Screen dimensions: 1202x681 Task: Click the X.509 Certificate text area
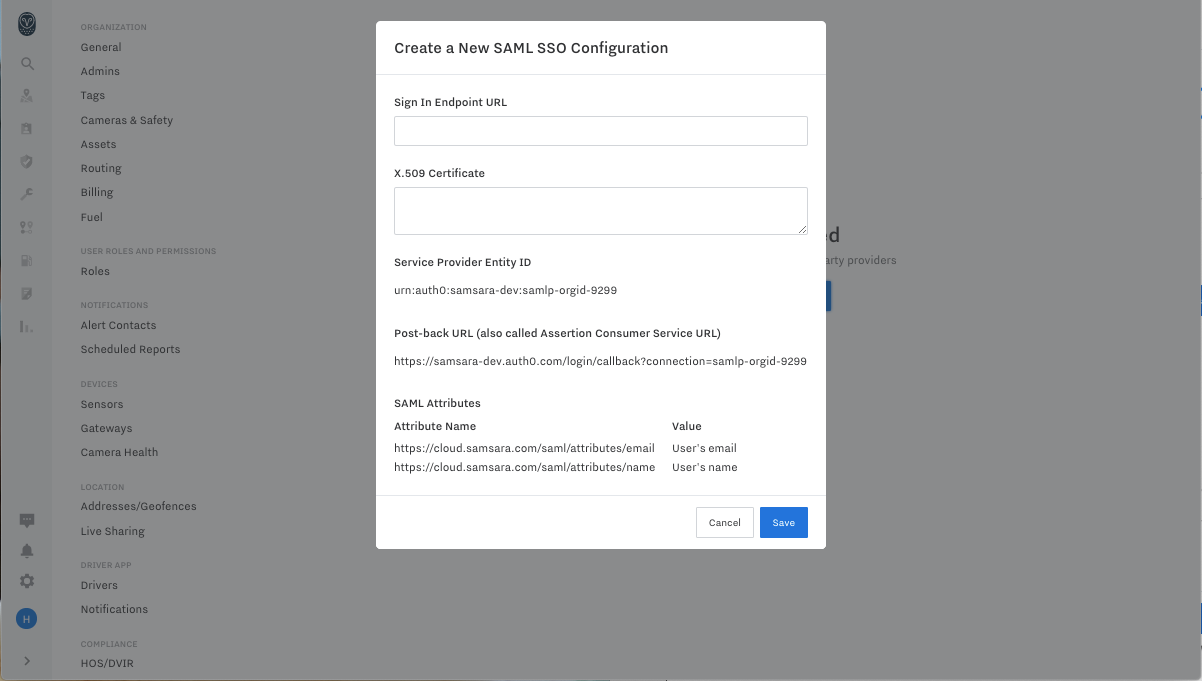tap(601, 211)
